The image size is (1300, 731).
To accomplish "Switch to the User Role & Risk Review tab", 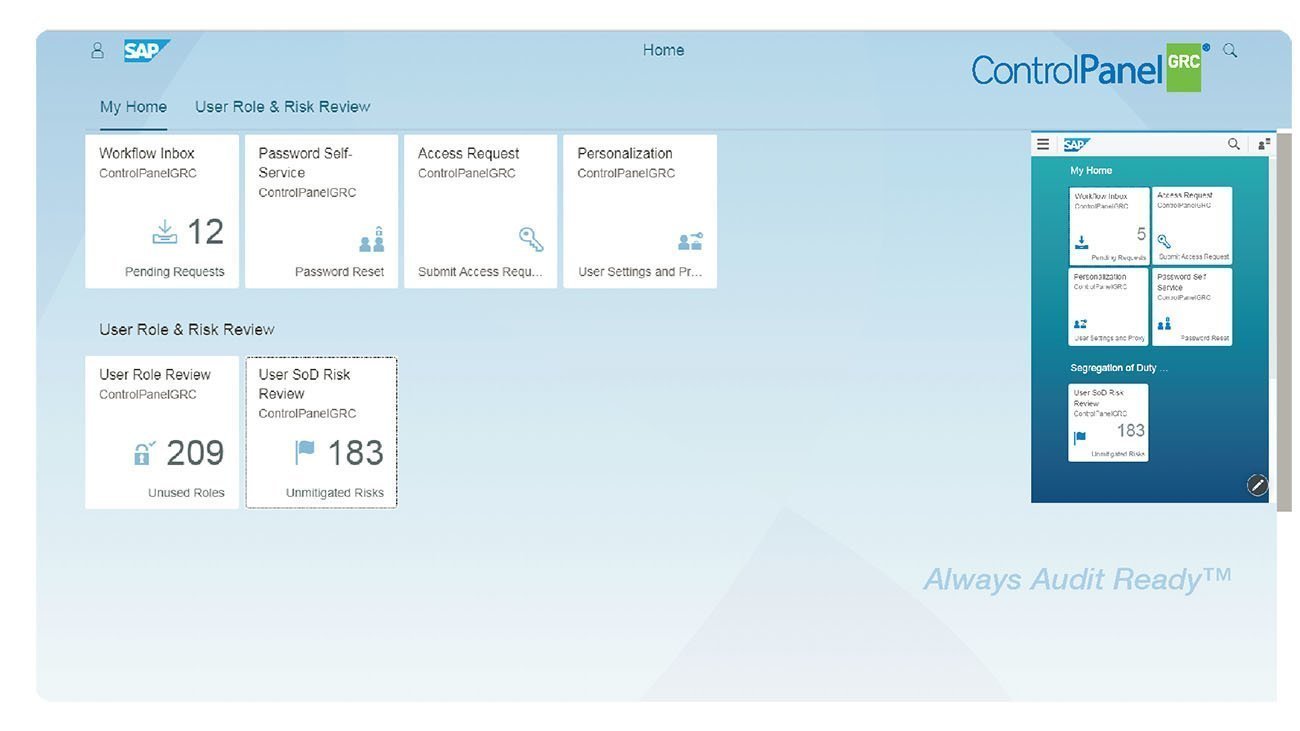I will point(282,107).
